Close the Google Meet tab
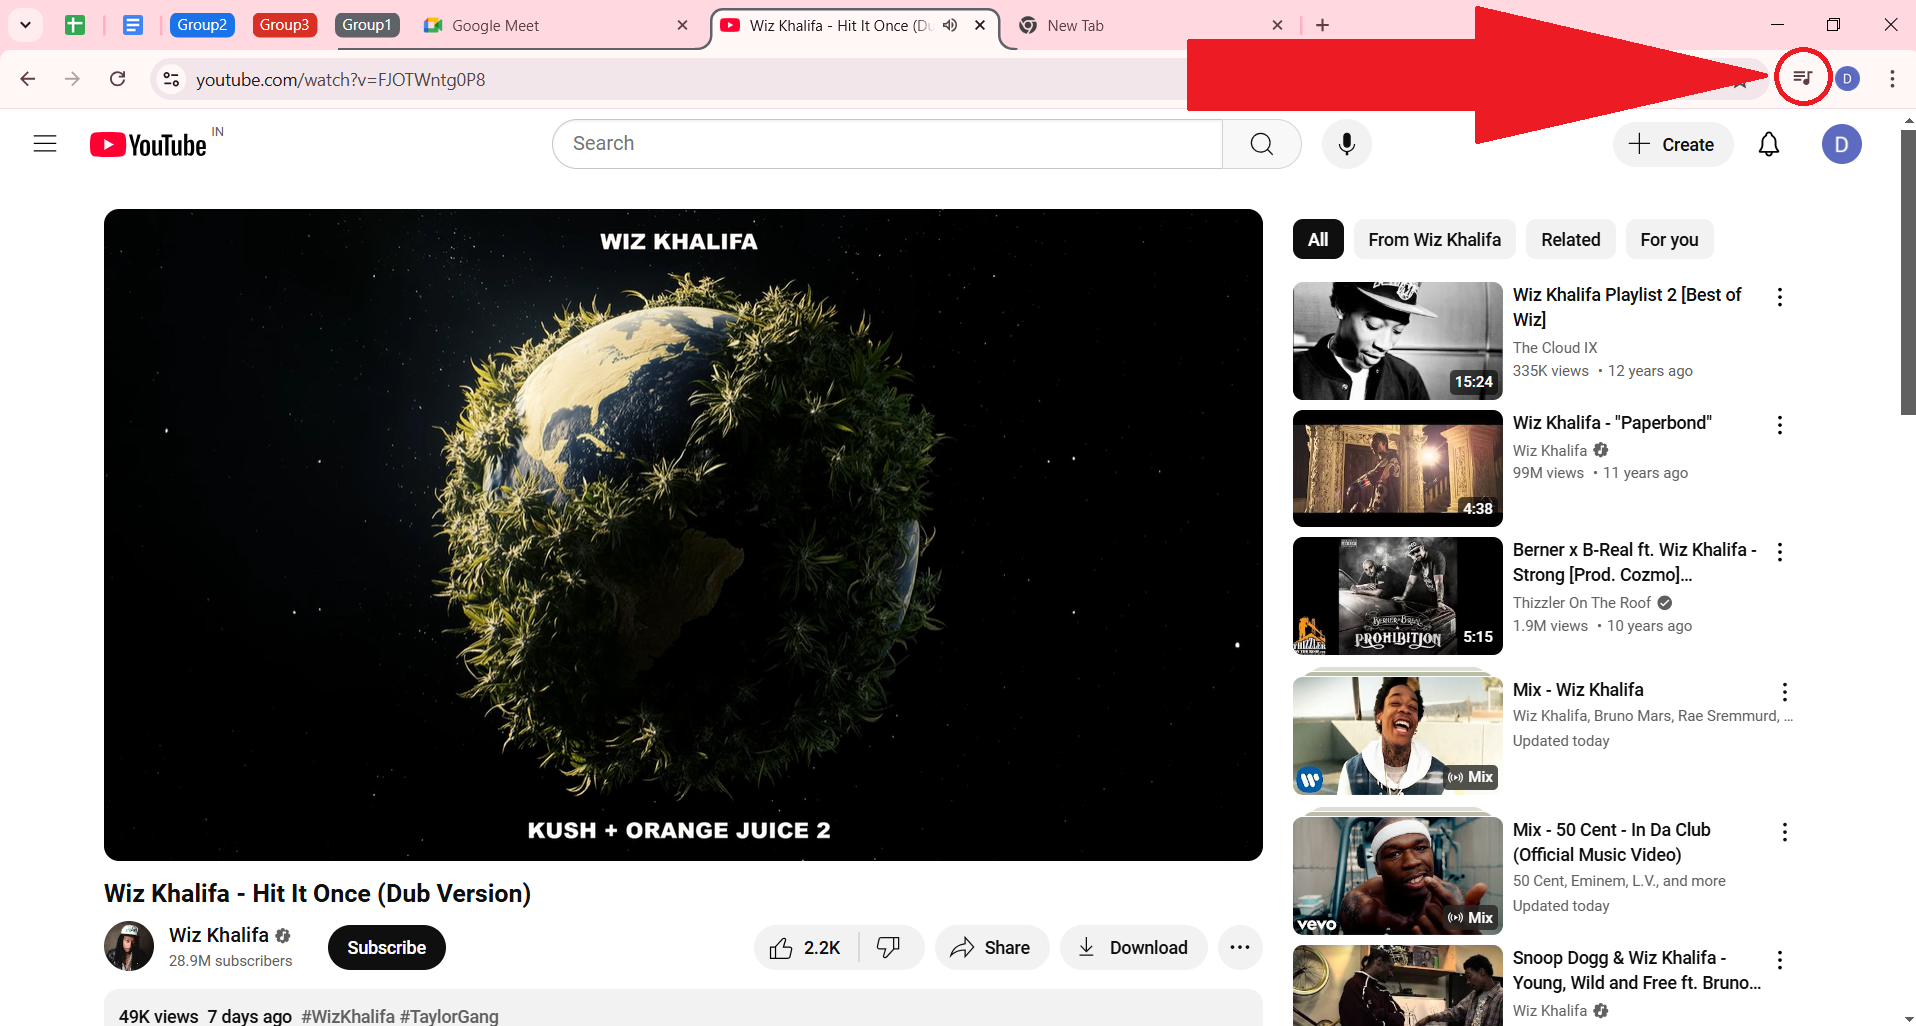Image resolution: width=1916 pixels, height=1026 pixels. (x=683, y=25)
